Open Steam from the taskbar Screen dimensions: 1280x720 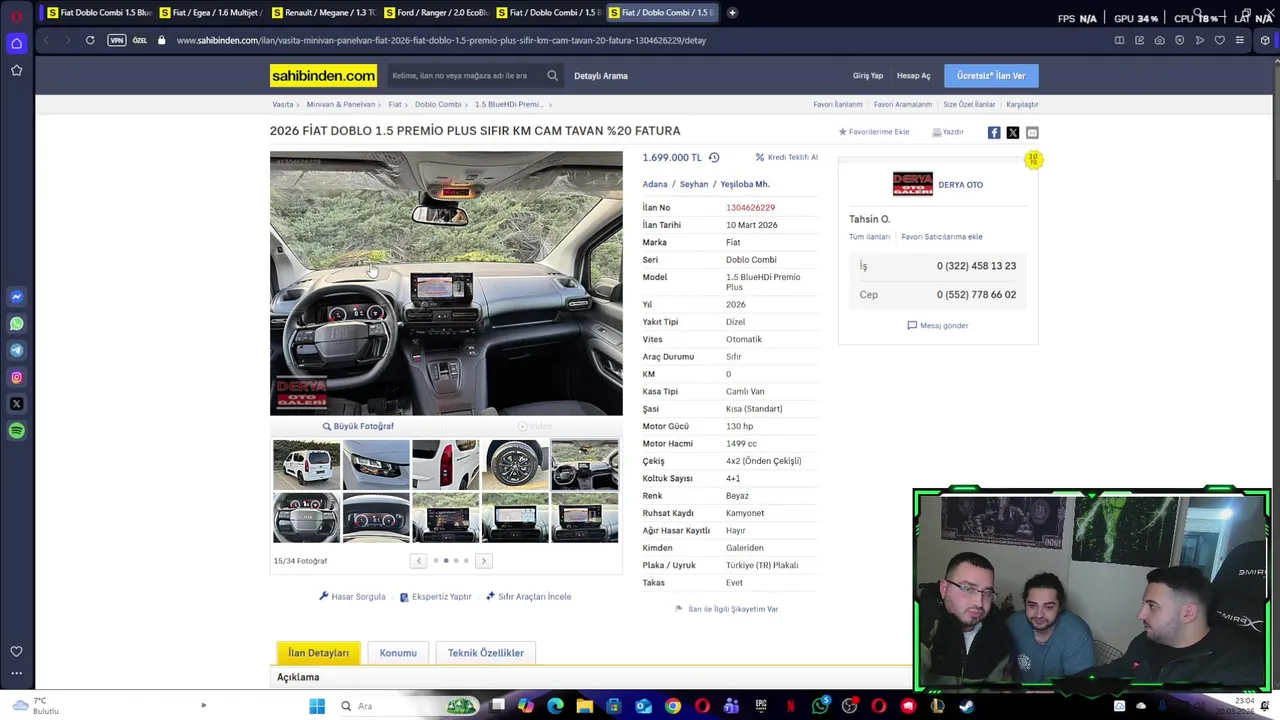(x=967, y=706)
